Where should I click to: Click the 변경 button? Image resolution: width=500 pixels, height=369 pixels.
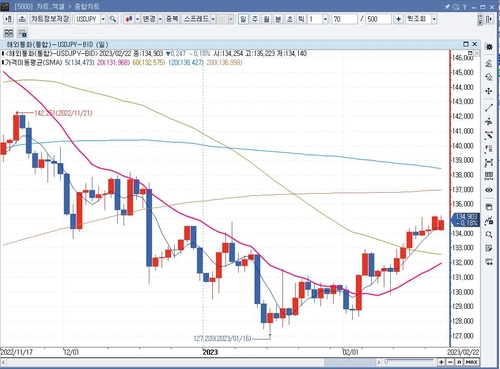[x=149, y=19]
